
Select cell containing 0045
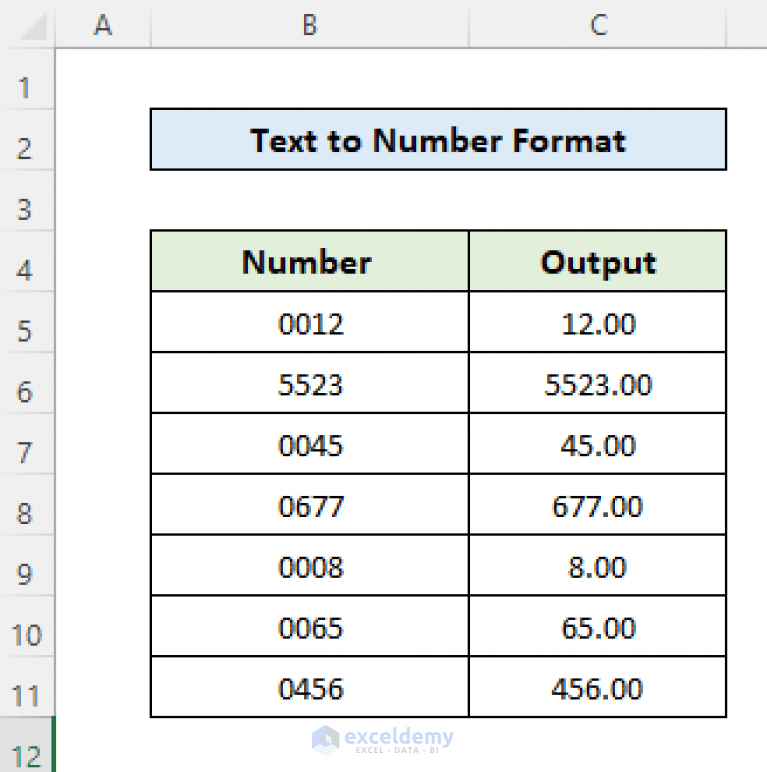[310, 444]
